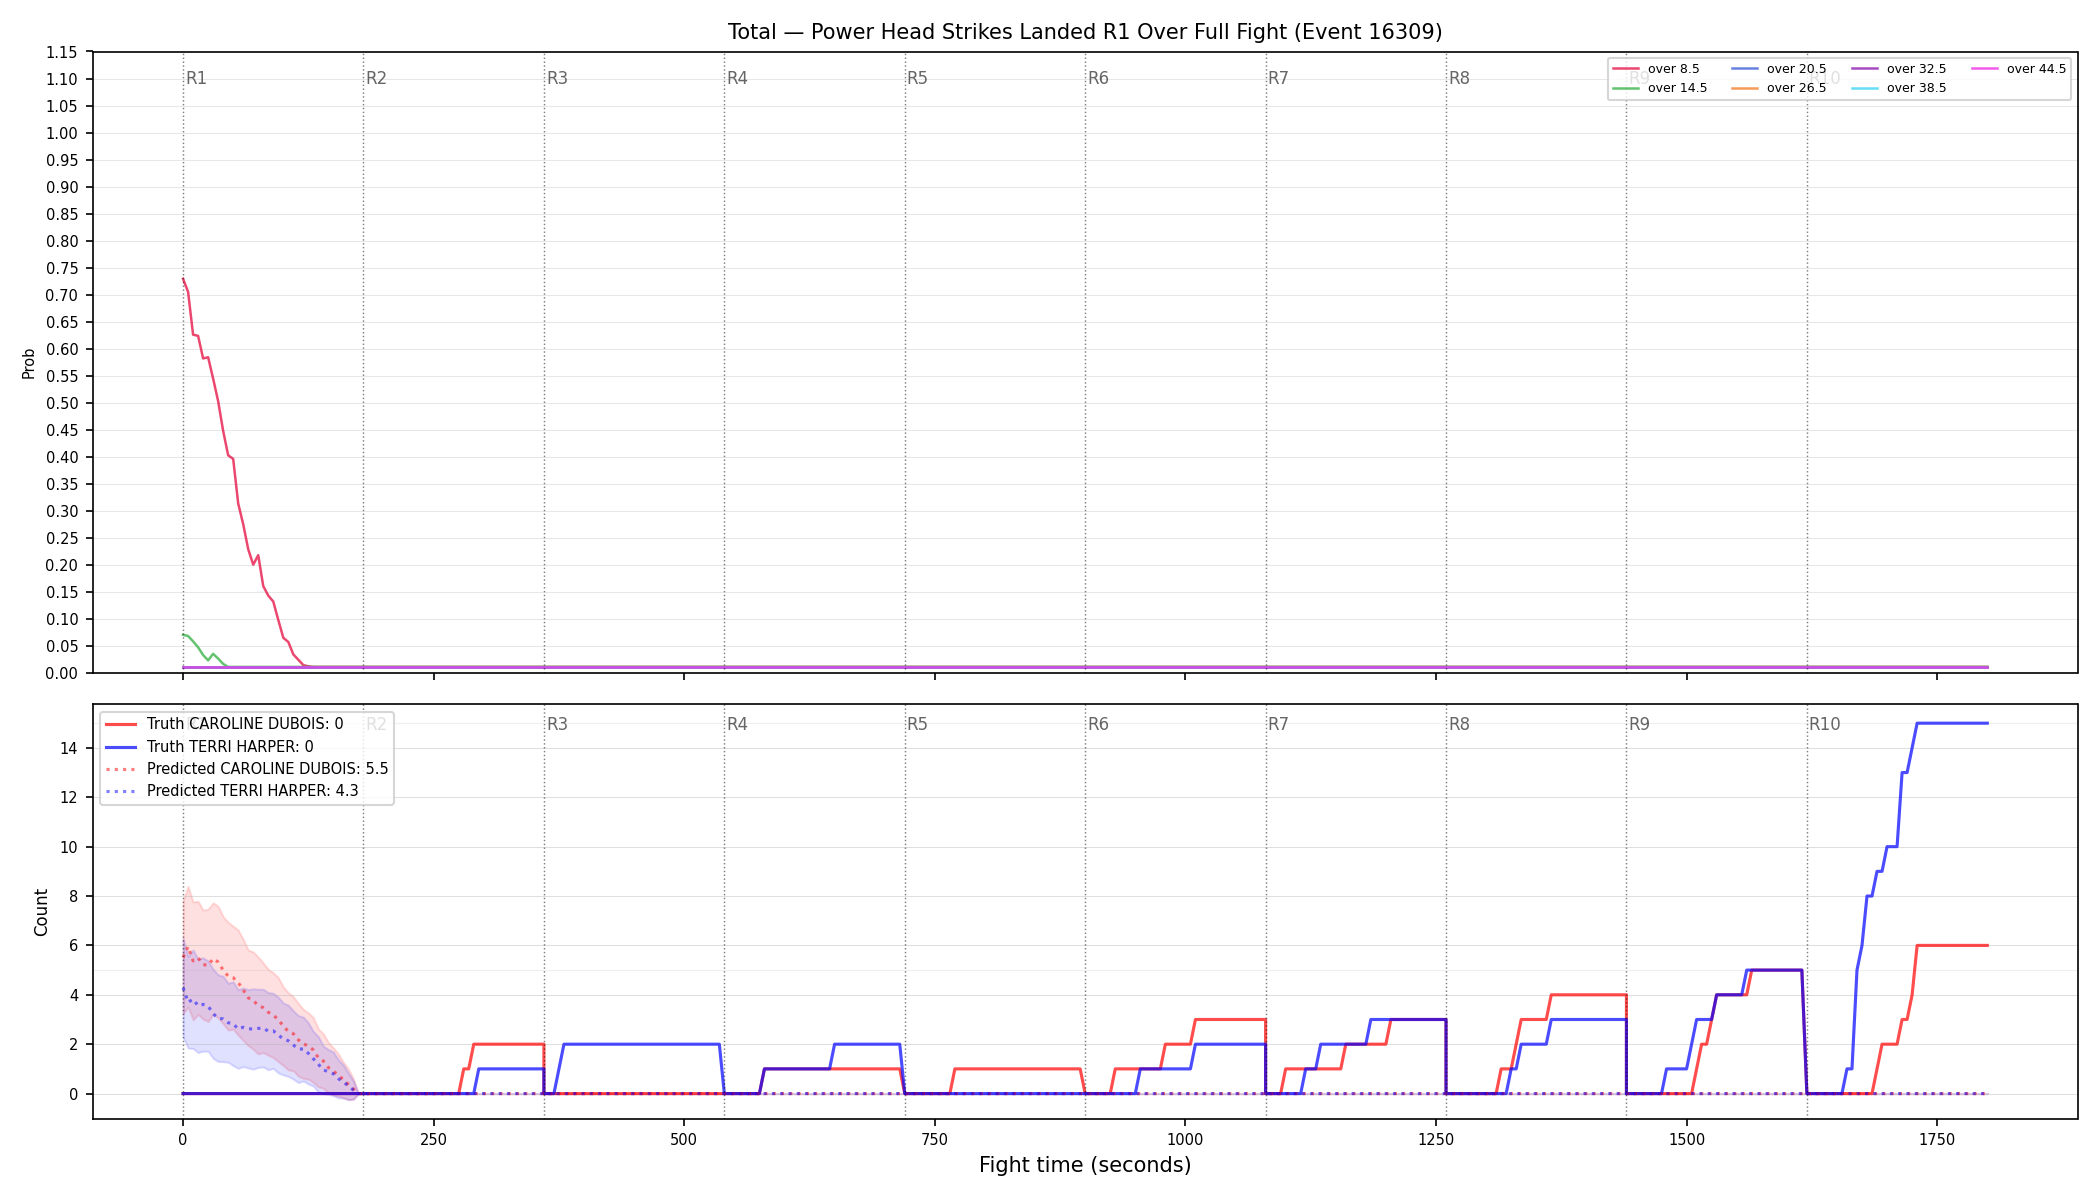Select the 'over 20.5' legend entry

tap(1779, 69)
